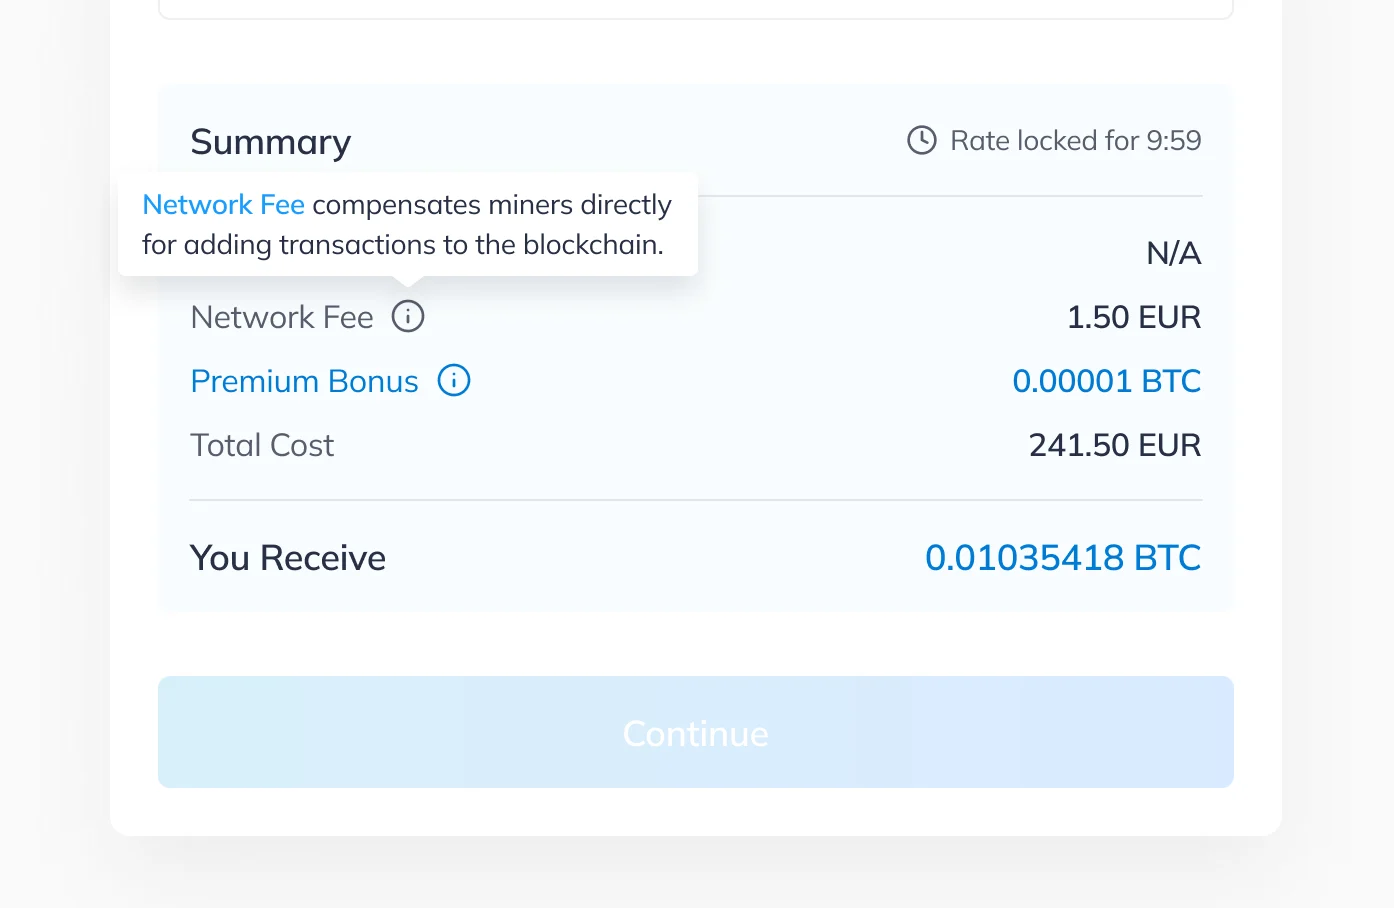Click the clock icon beside Rate locked
Screen dimensions: 1394x908
click(x=922, y=140)
